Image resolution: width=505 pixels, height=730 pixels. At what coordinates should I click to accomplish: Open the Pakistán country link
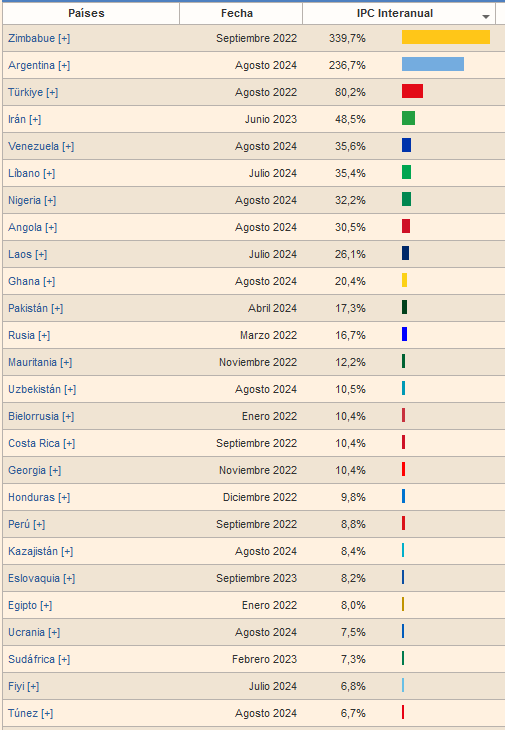tap(28, 308)
